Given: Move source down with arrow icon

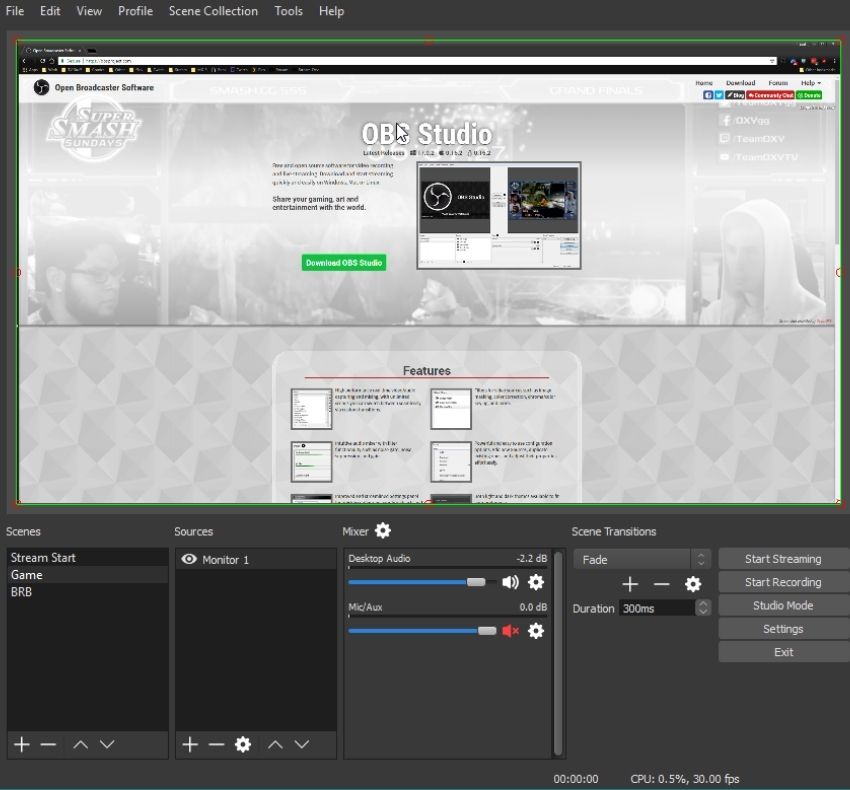Looking at the screenshot, I should pos(301,745).
